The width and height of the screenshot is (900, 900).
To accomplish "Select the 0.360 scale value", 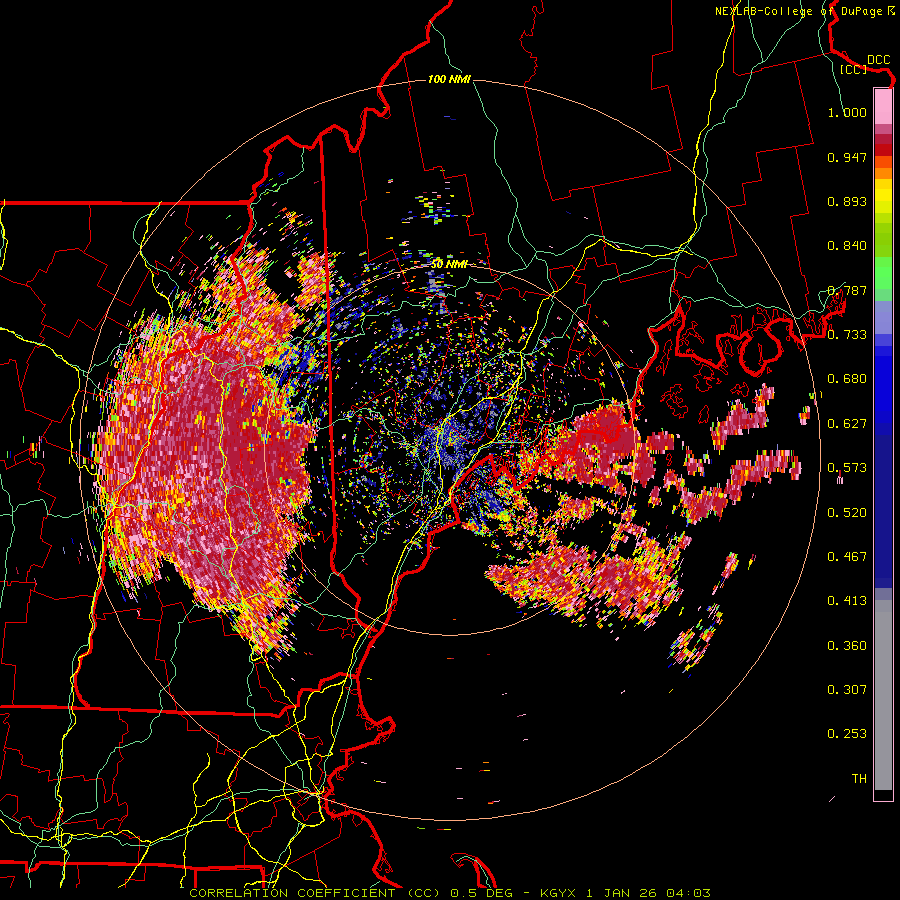I will click(x=847, y=646).
